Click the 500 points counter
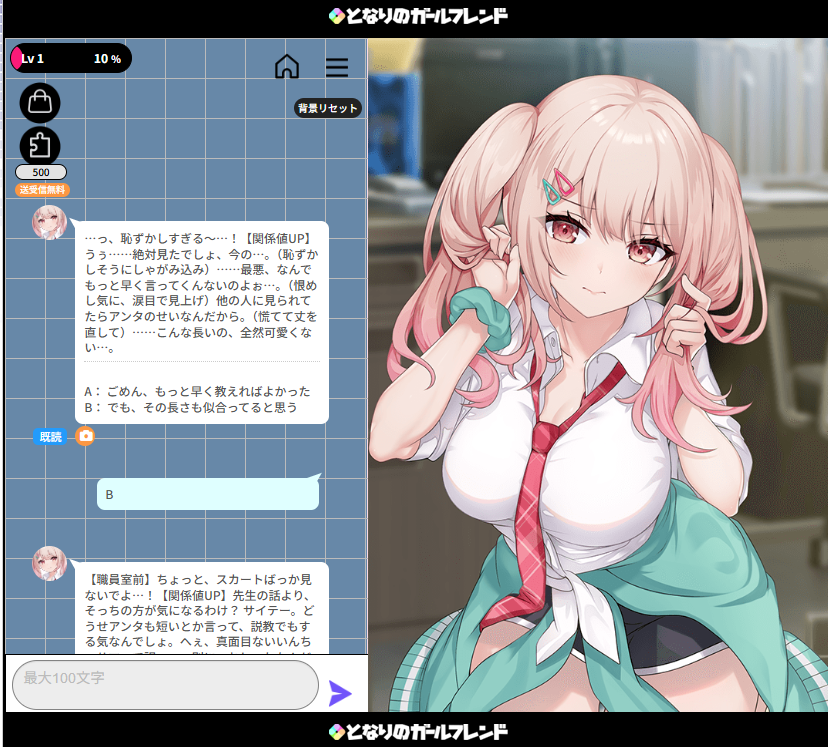828x747 pixels. point(41,172)
